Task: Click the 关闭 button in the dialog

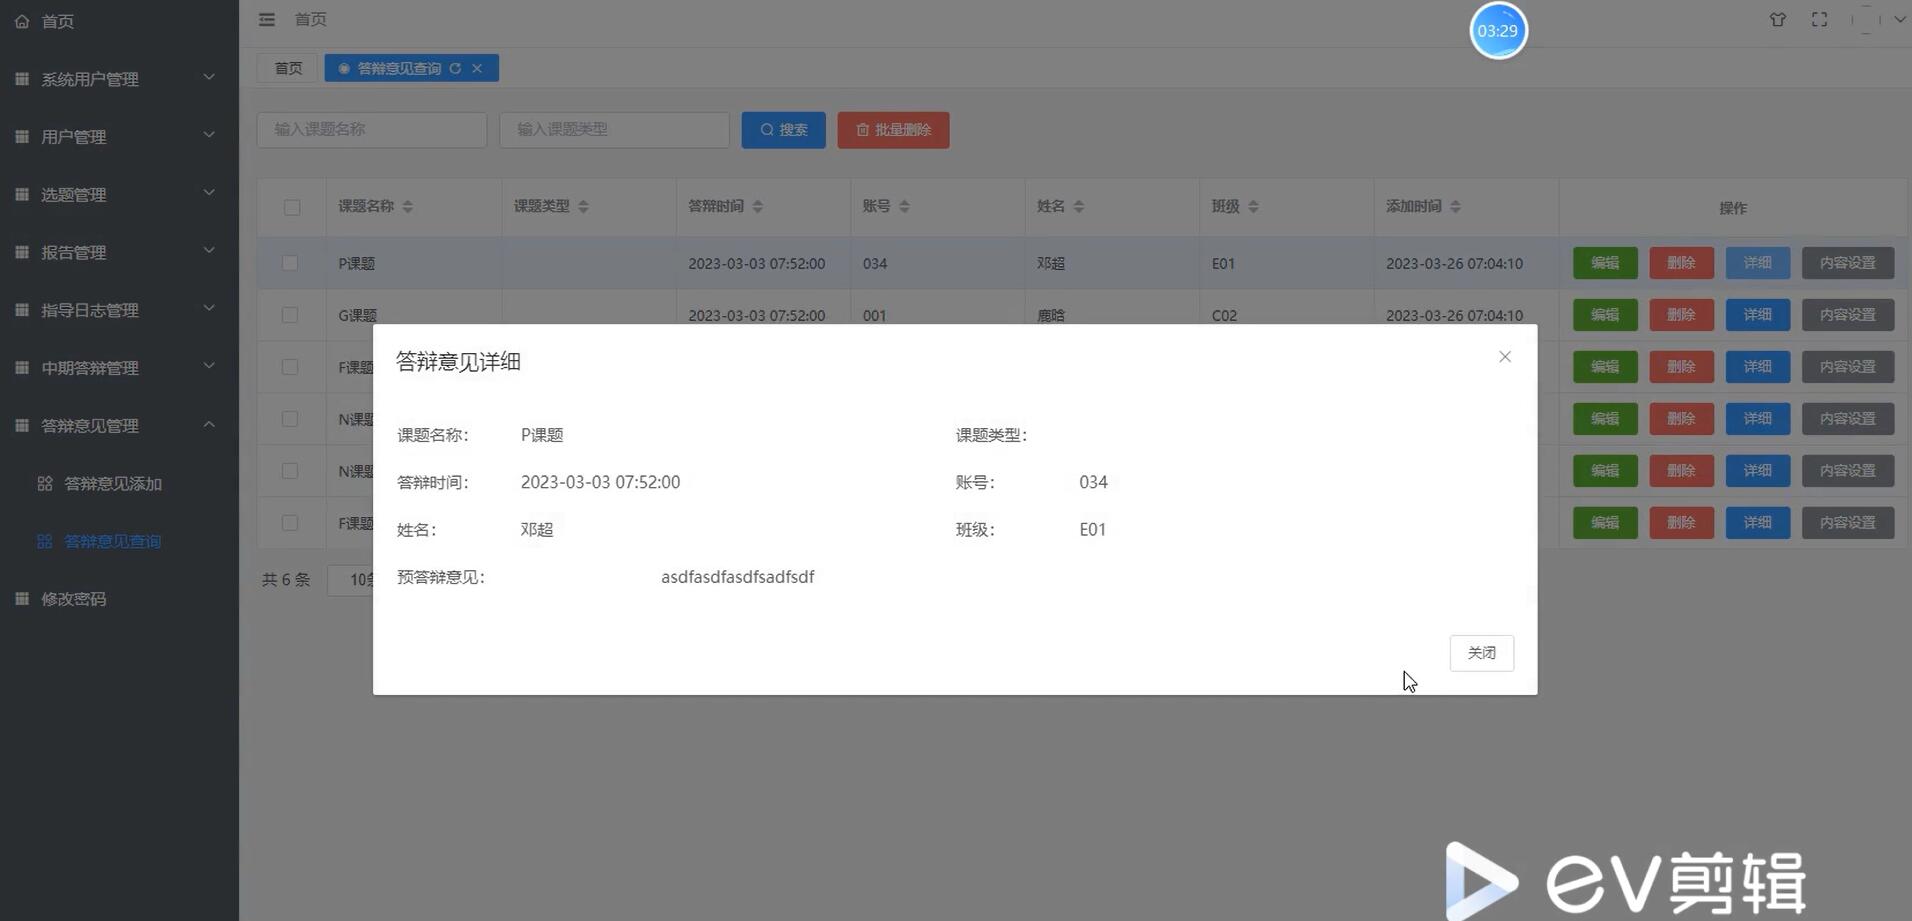Action: pyautogui.click(x=1481, y=652)
